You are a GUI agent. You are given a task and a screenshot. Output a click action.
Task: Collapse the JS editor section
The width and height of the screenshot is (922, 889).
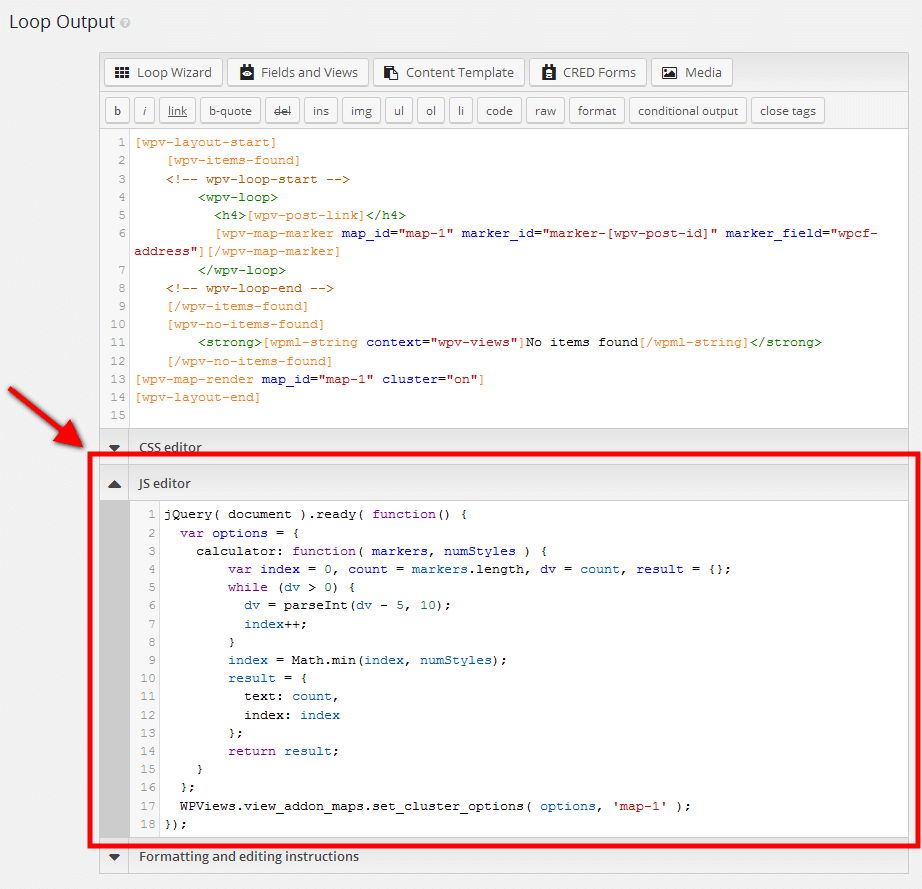coord(115,484)
